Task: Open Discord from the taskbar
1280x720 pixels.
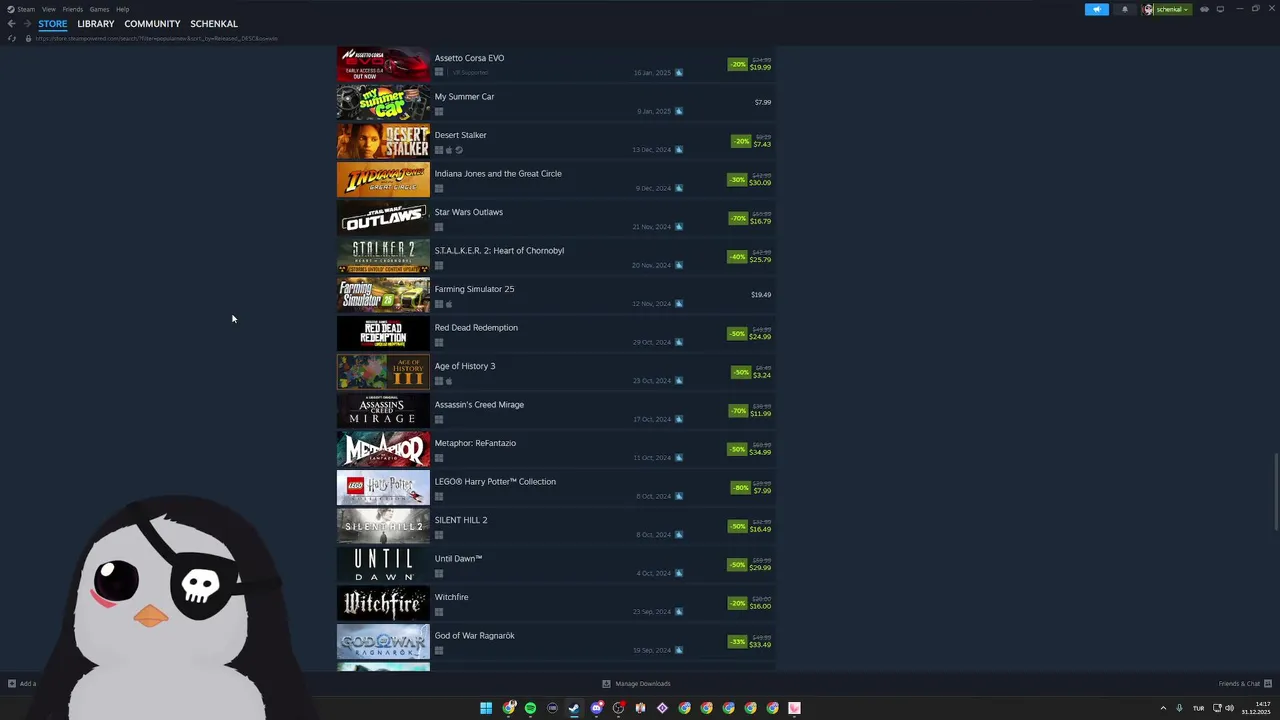Action: [x=597, y=708]
